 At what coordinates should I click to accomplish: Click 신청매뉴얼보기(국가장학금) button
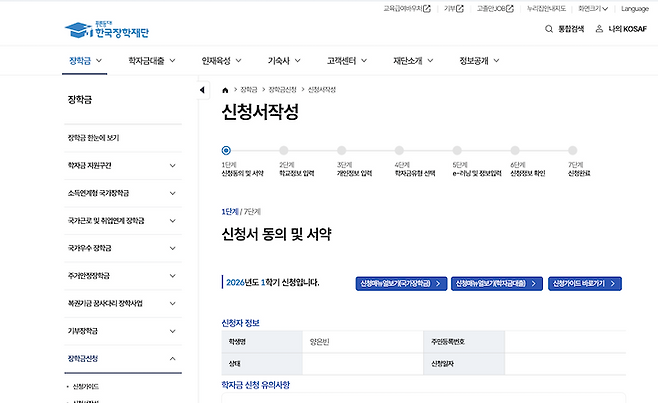[401, 284]
